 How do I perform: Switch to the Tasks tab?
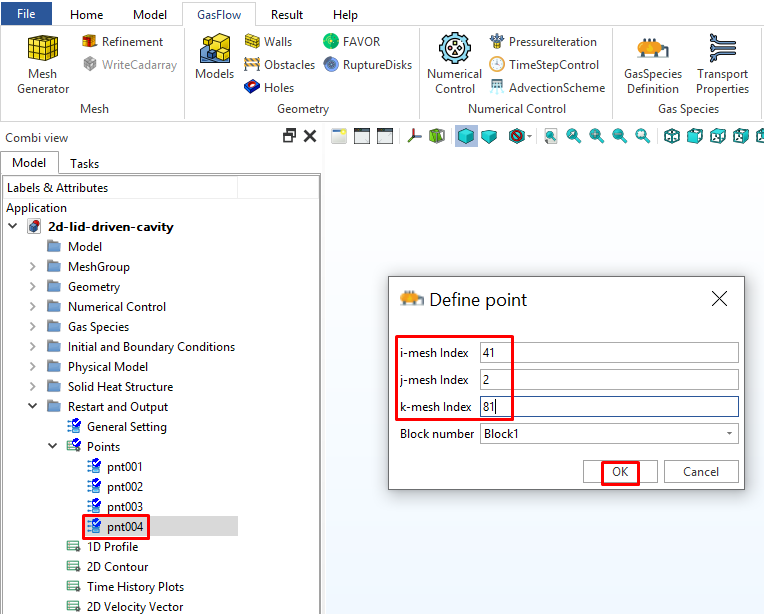(x=85, y=163)
